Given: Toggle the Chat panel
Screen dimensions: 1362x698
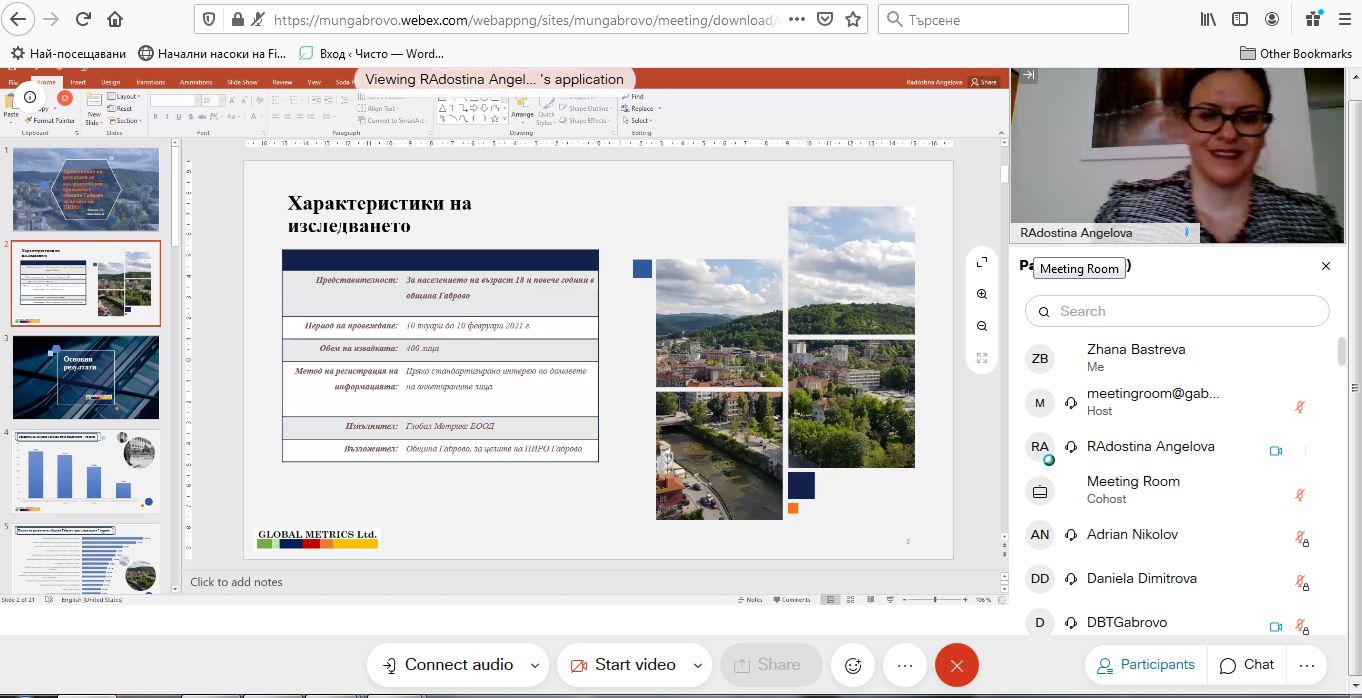Looking at the screenshot, I should 1246,665.
